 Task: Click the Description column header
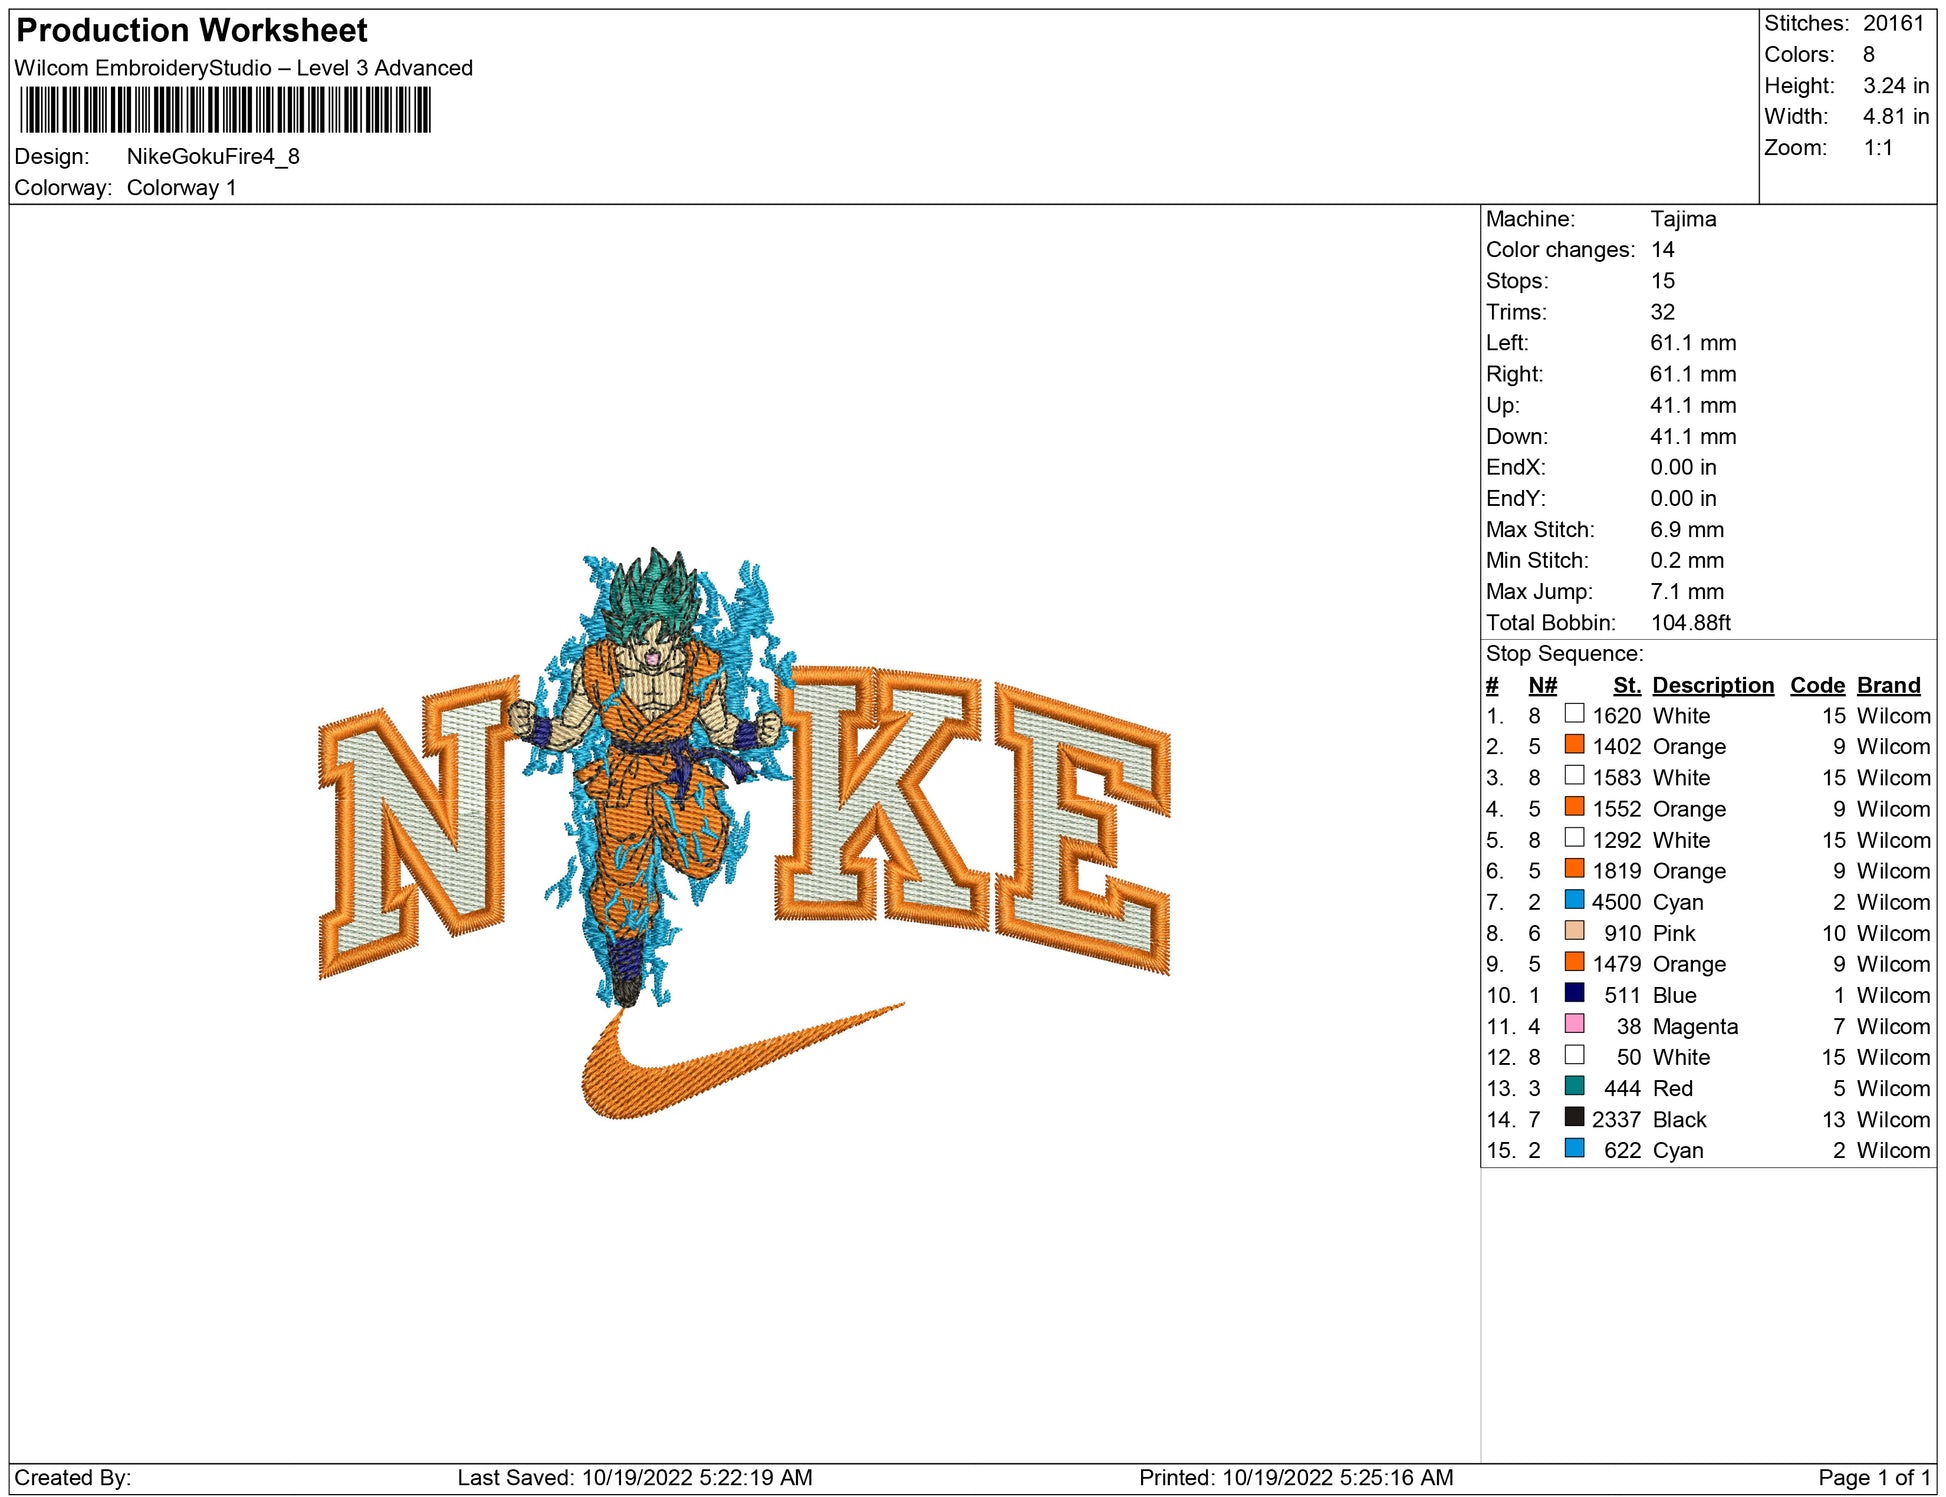(x=1712, y=685)
